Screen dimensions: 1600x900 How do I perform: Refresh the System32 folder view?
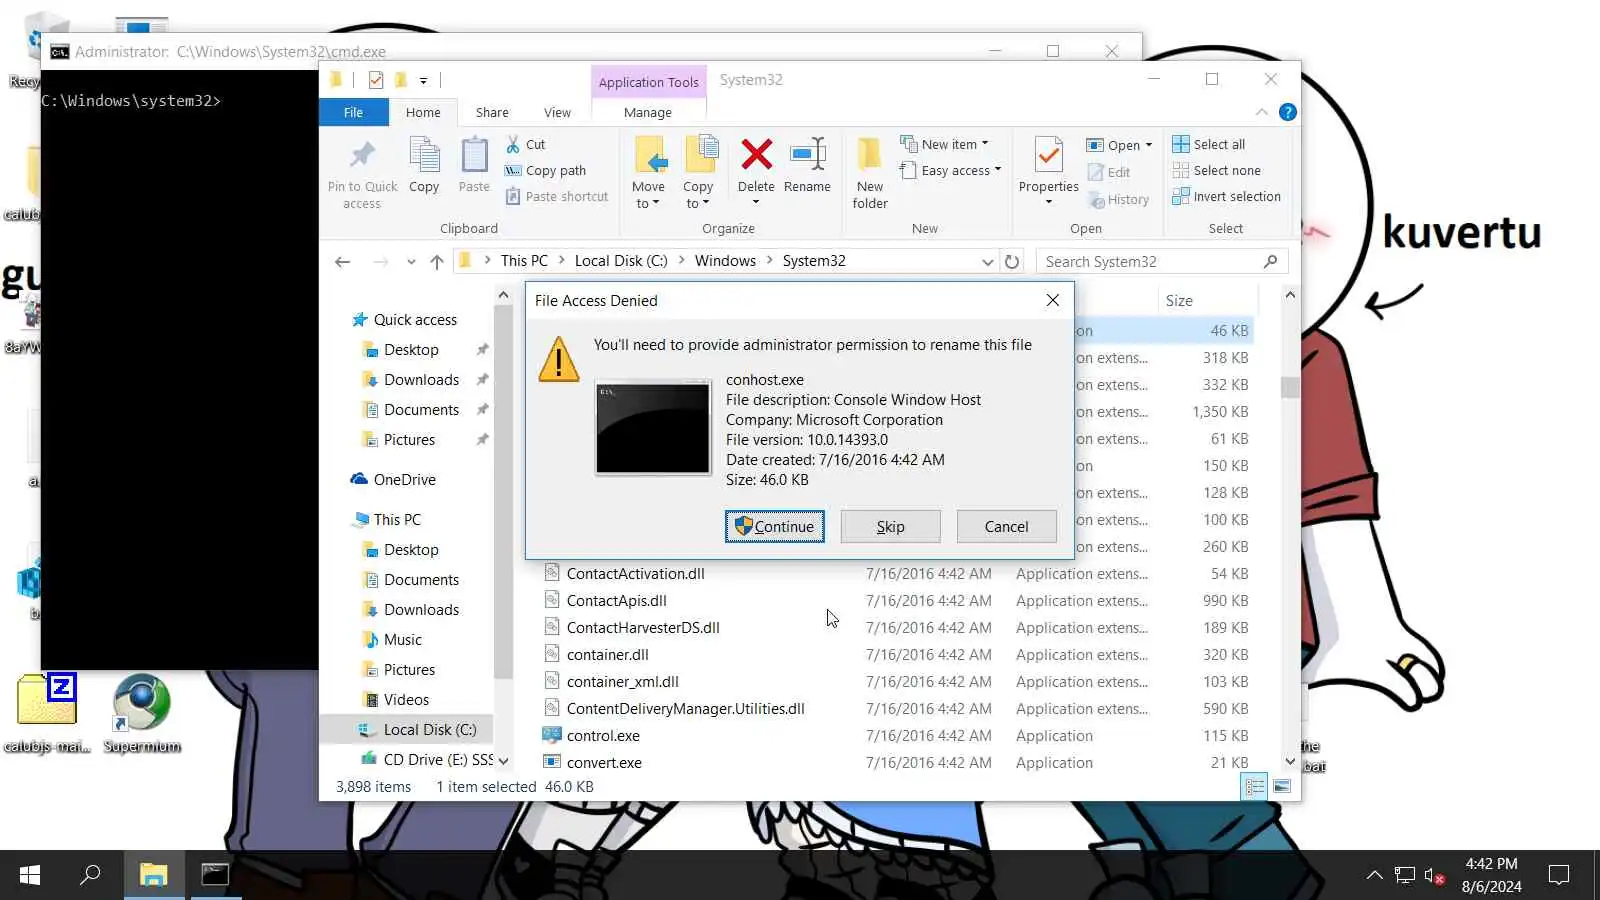(x=1012, y=261)
